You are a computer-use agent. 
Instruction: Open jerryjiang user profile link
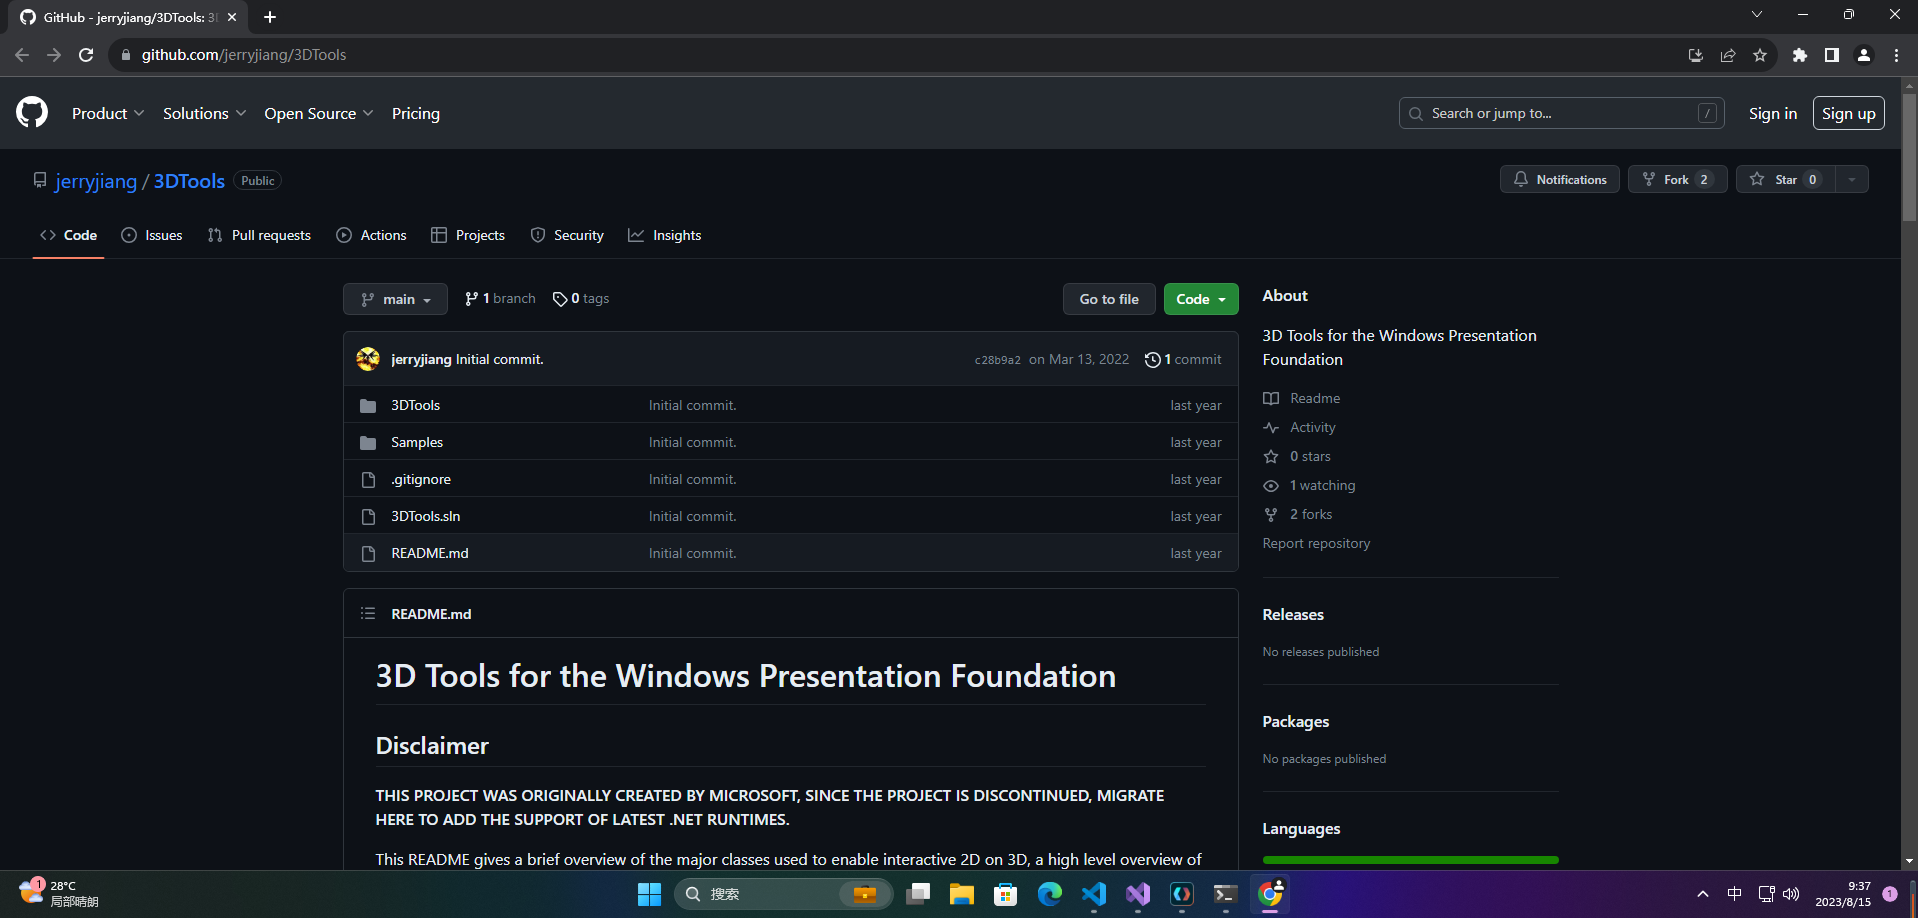(x=96, y=181)
